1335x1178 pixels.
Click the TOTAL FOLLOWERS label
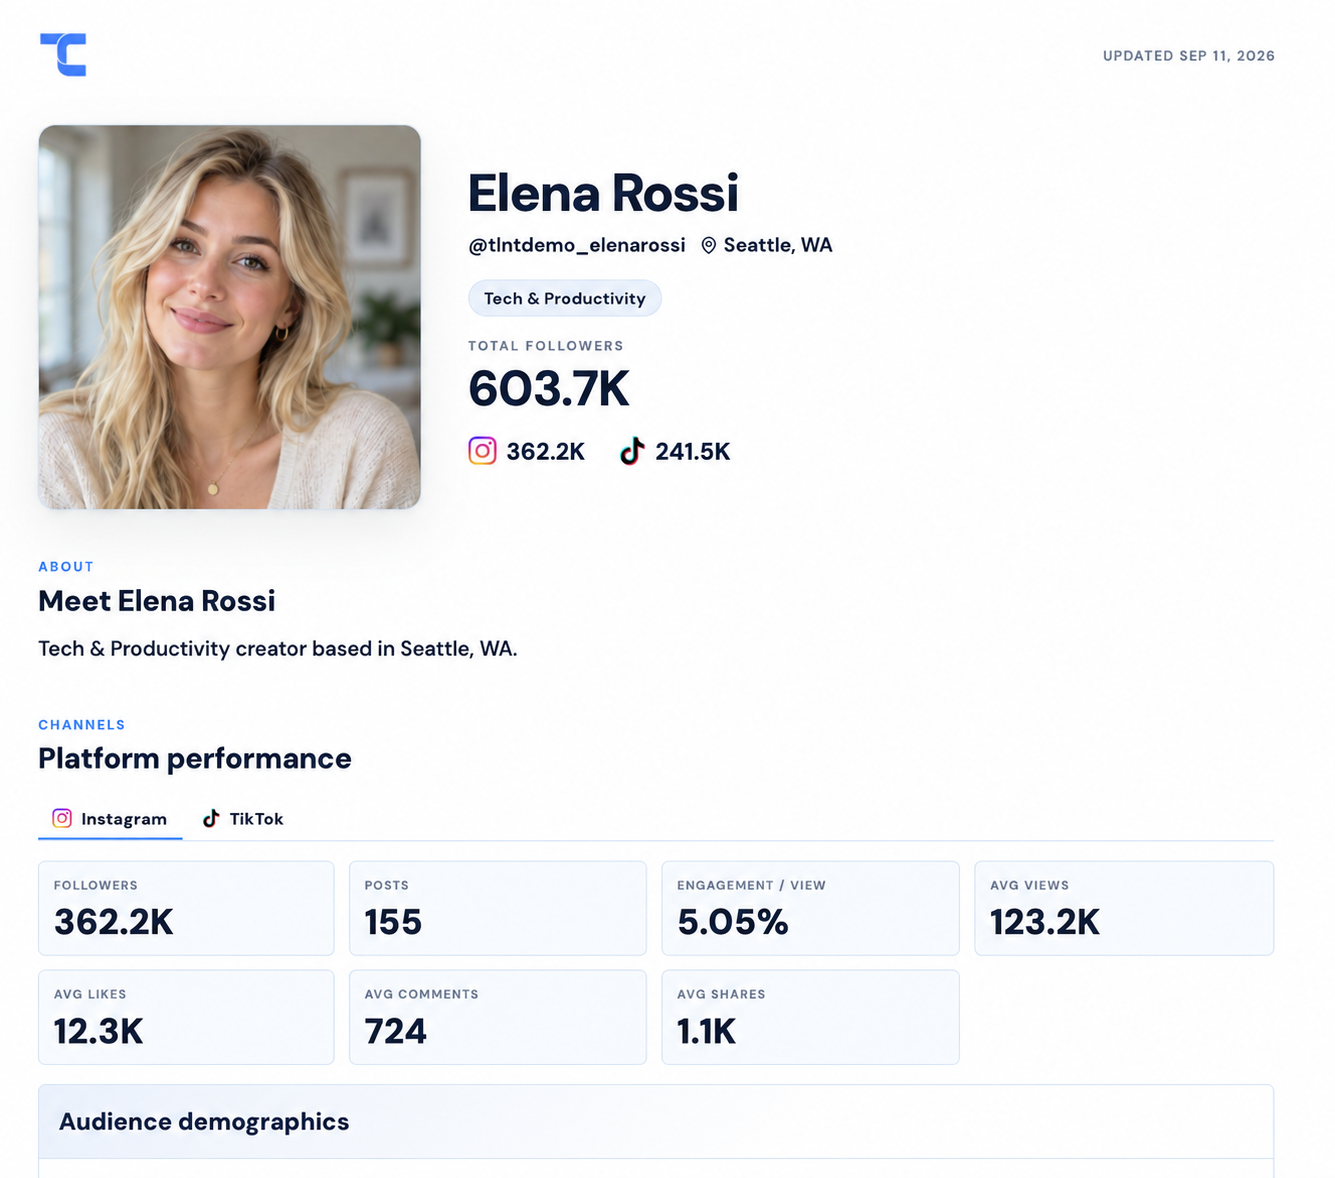546,346
